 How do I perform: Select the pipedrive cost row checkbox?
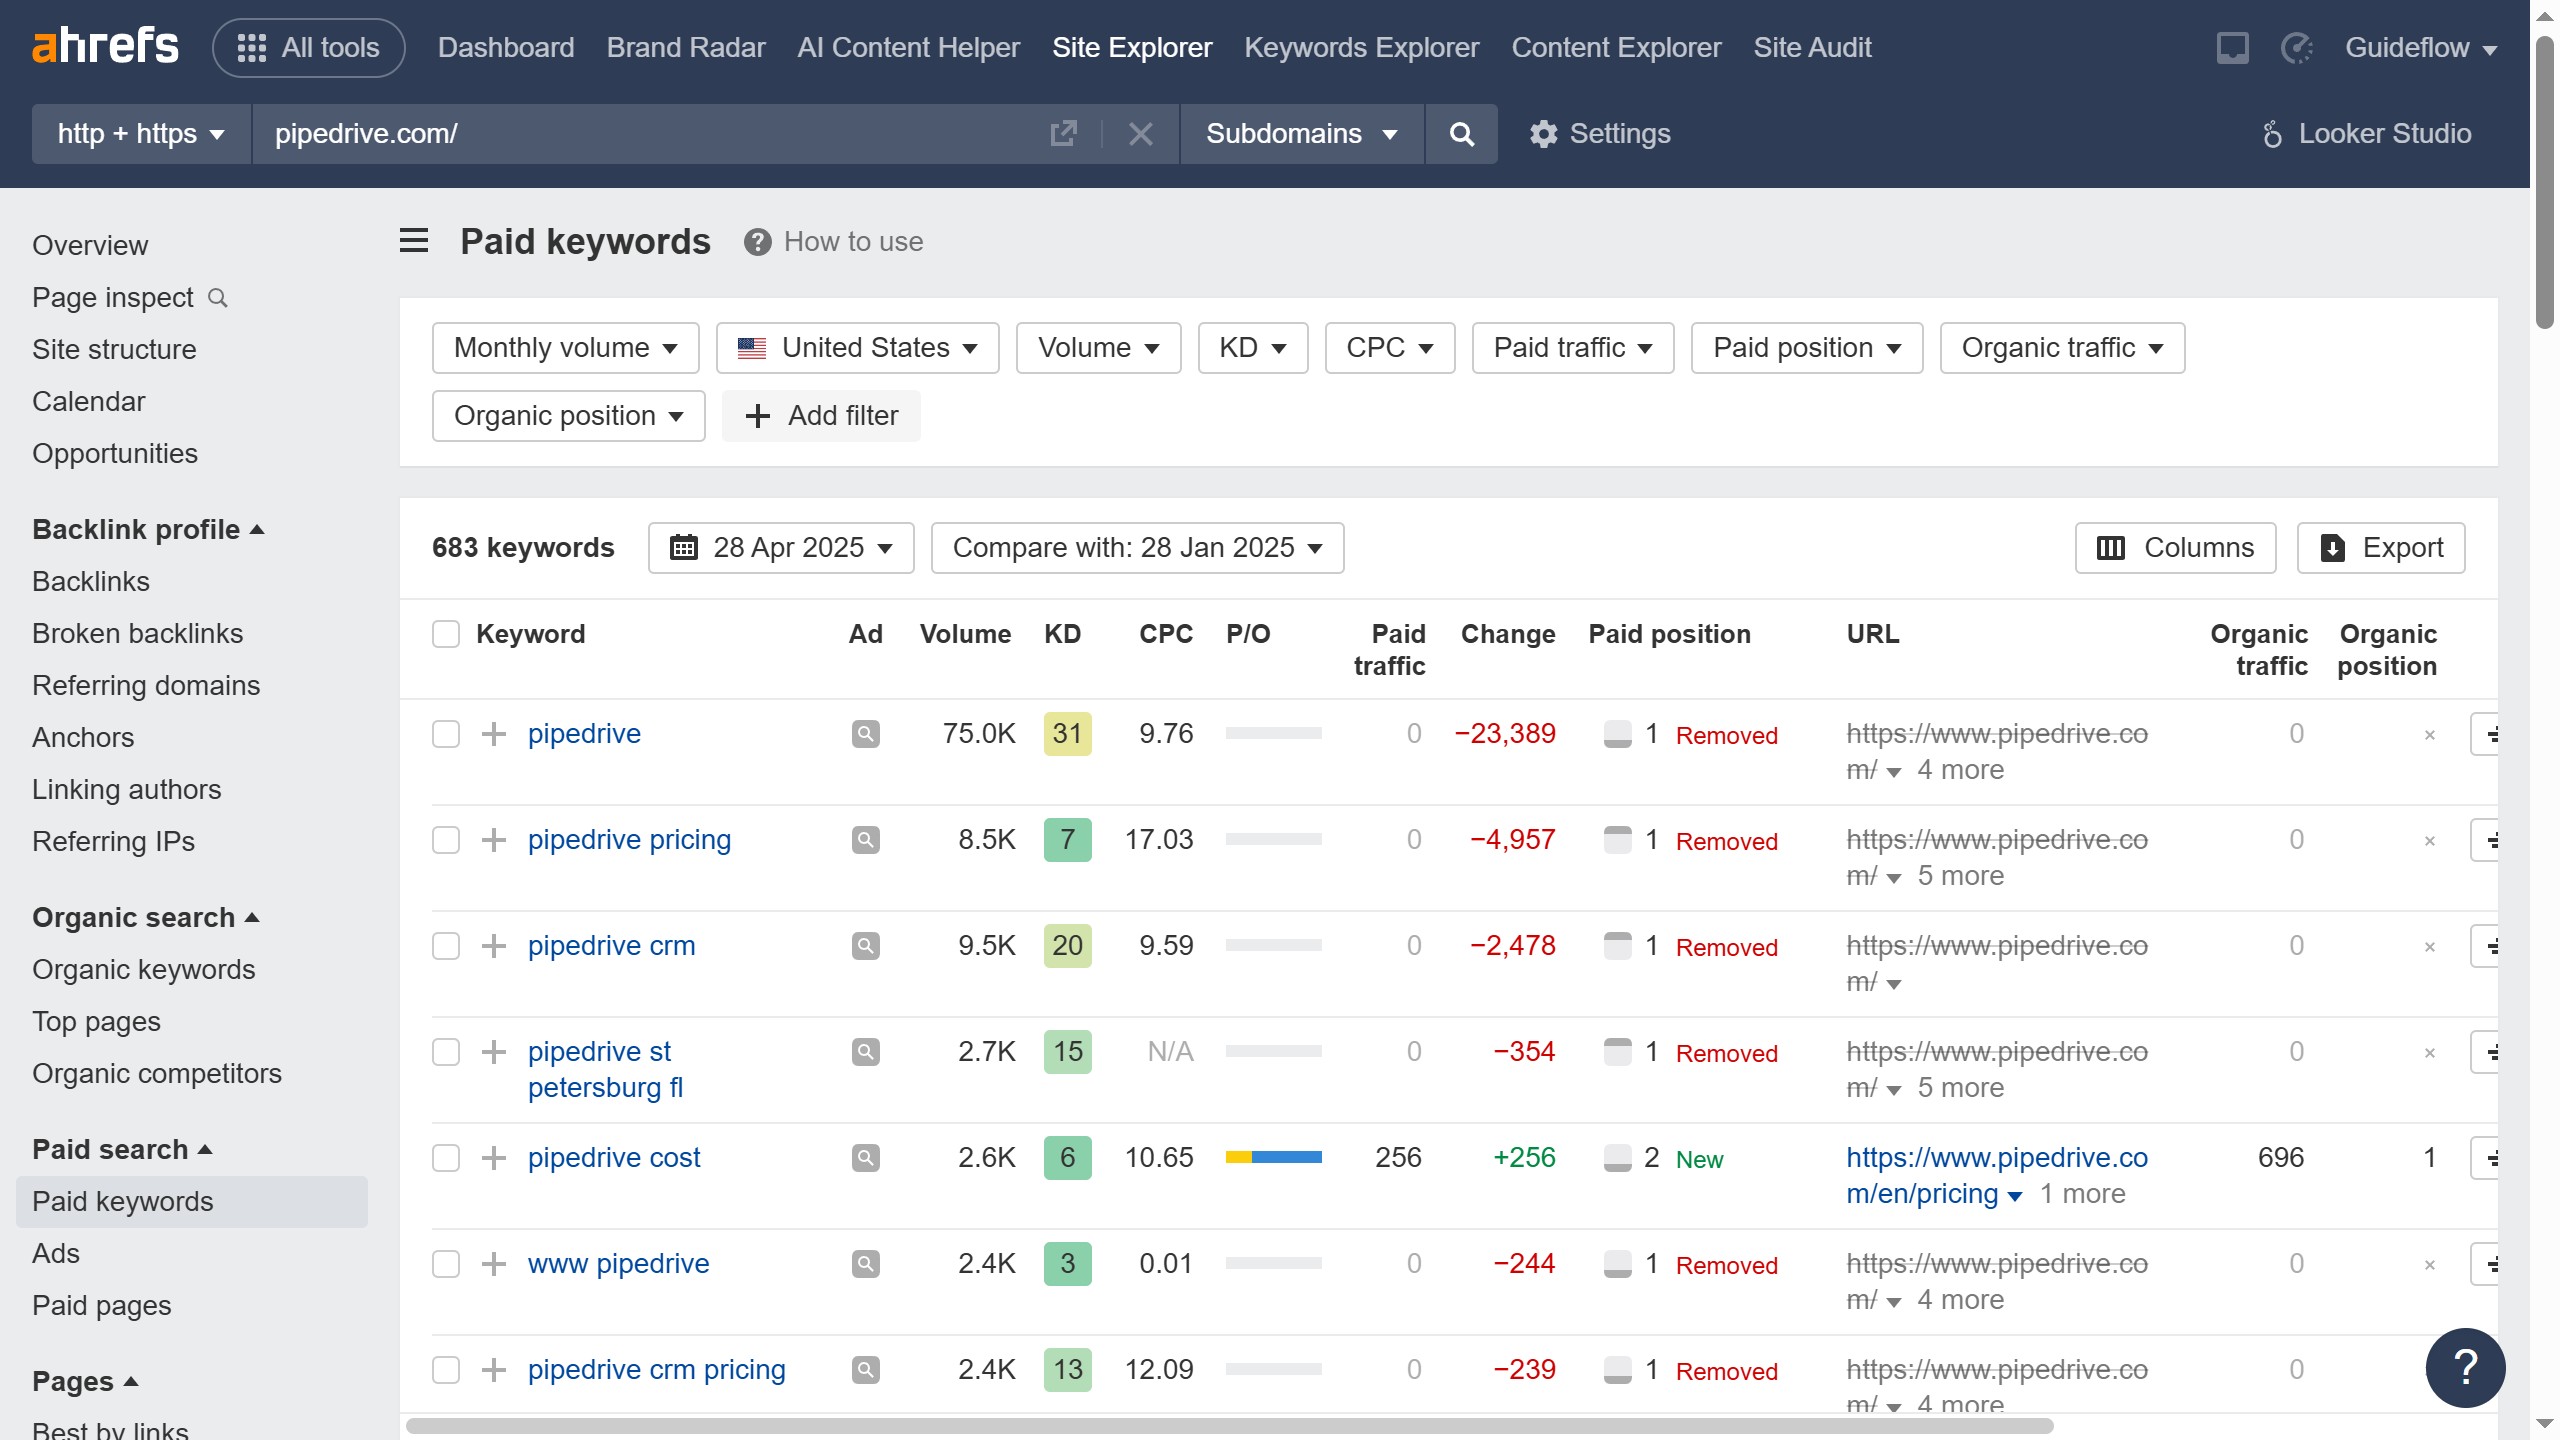446,1158
